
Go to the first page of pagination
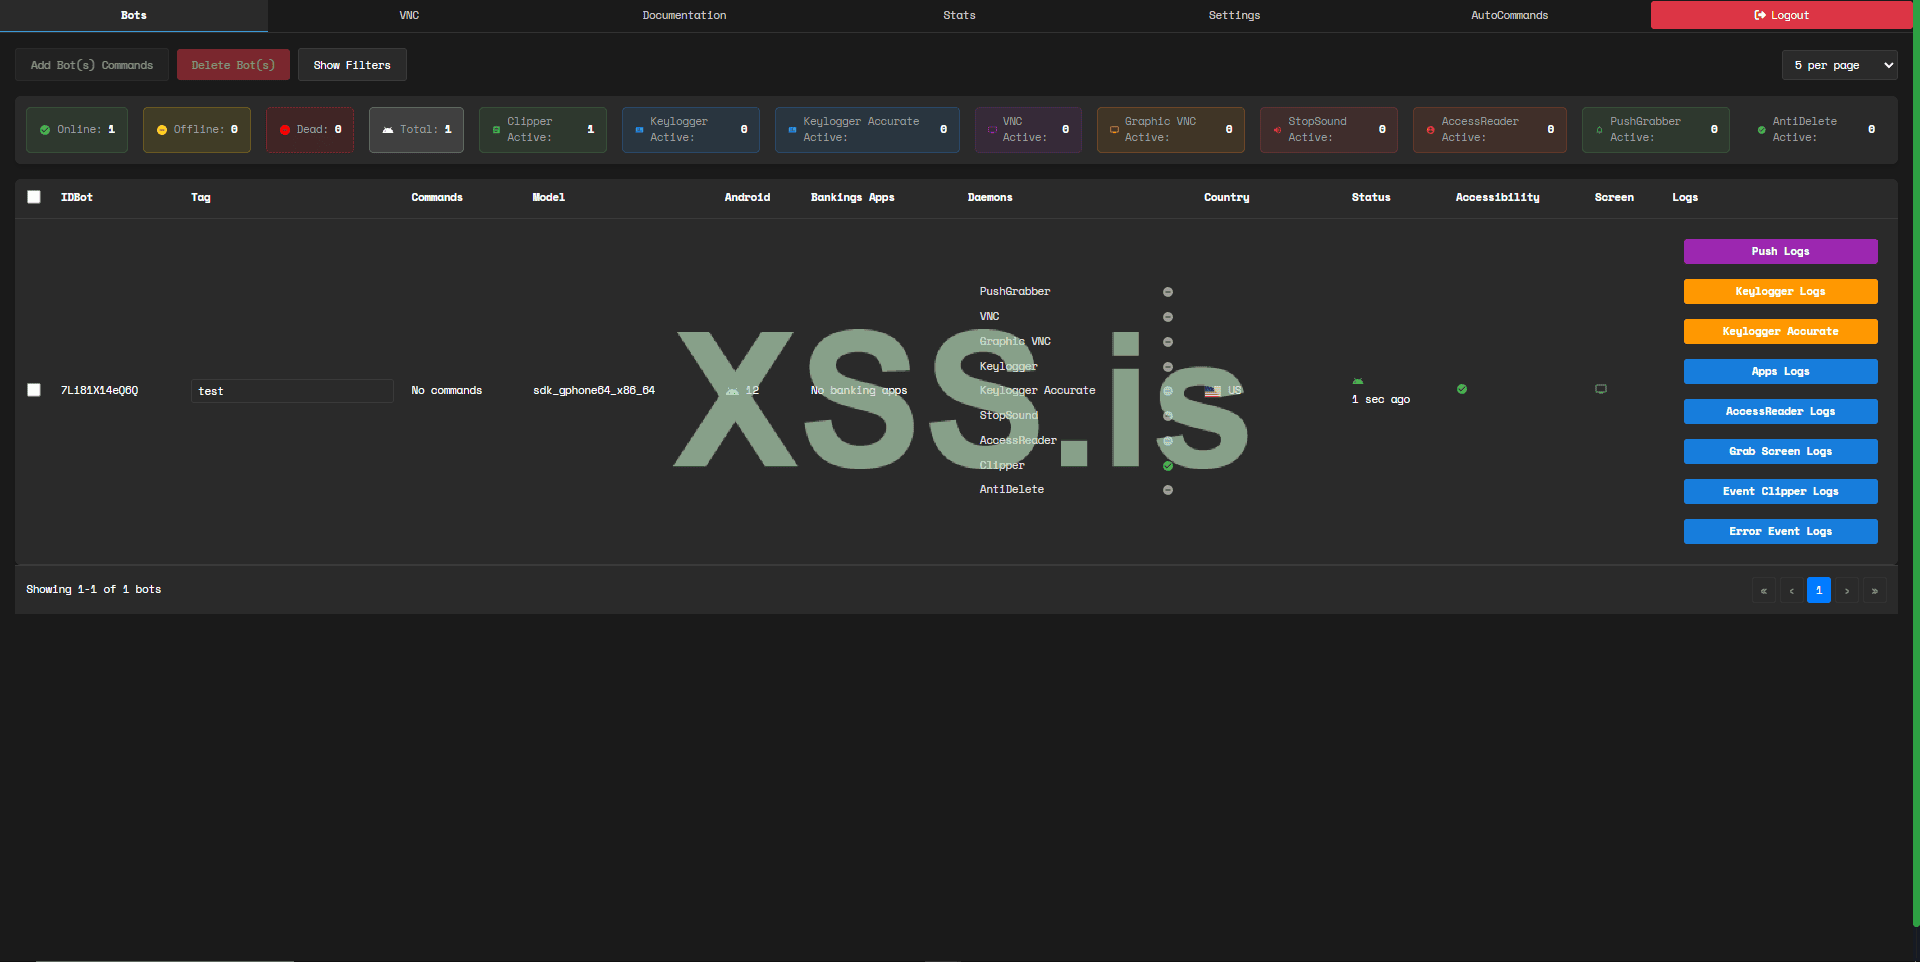[1764, 590]
